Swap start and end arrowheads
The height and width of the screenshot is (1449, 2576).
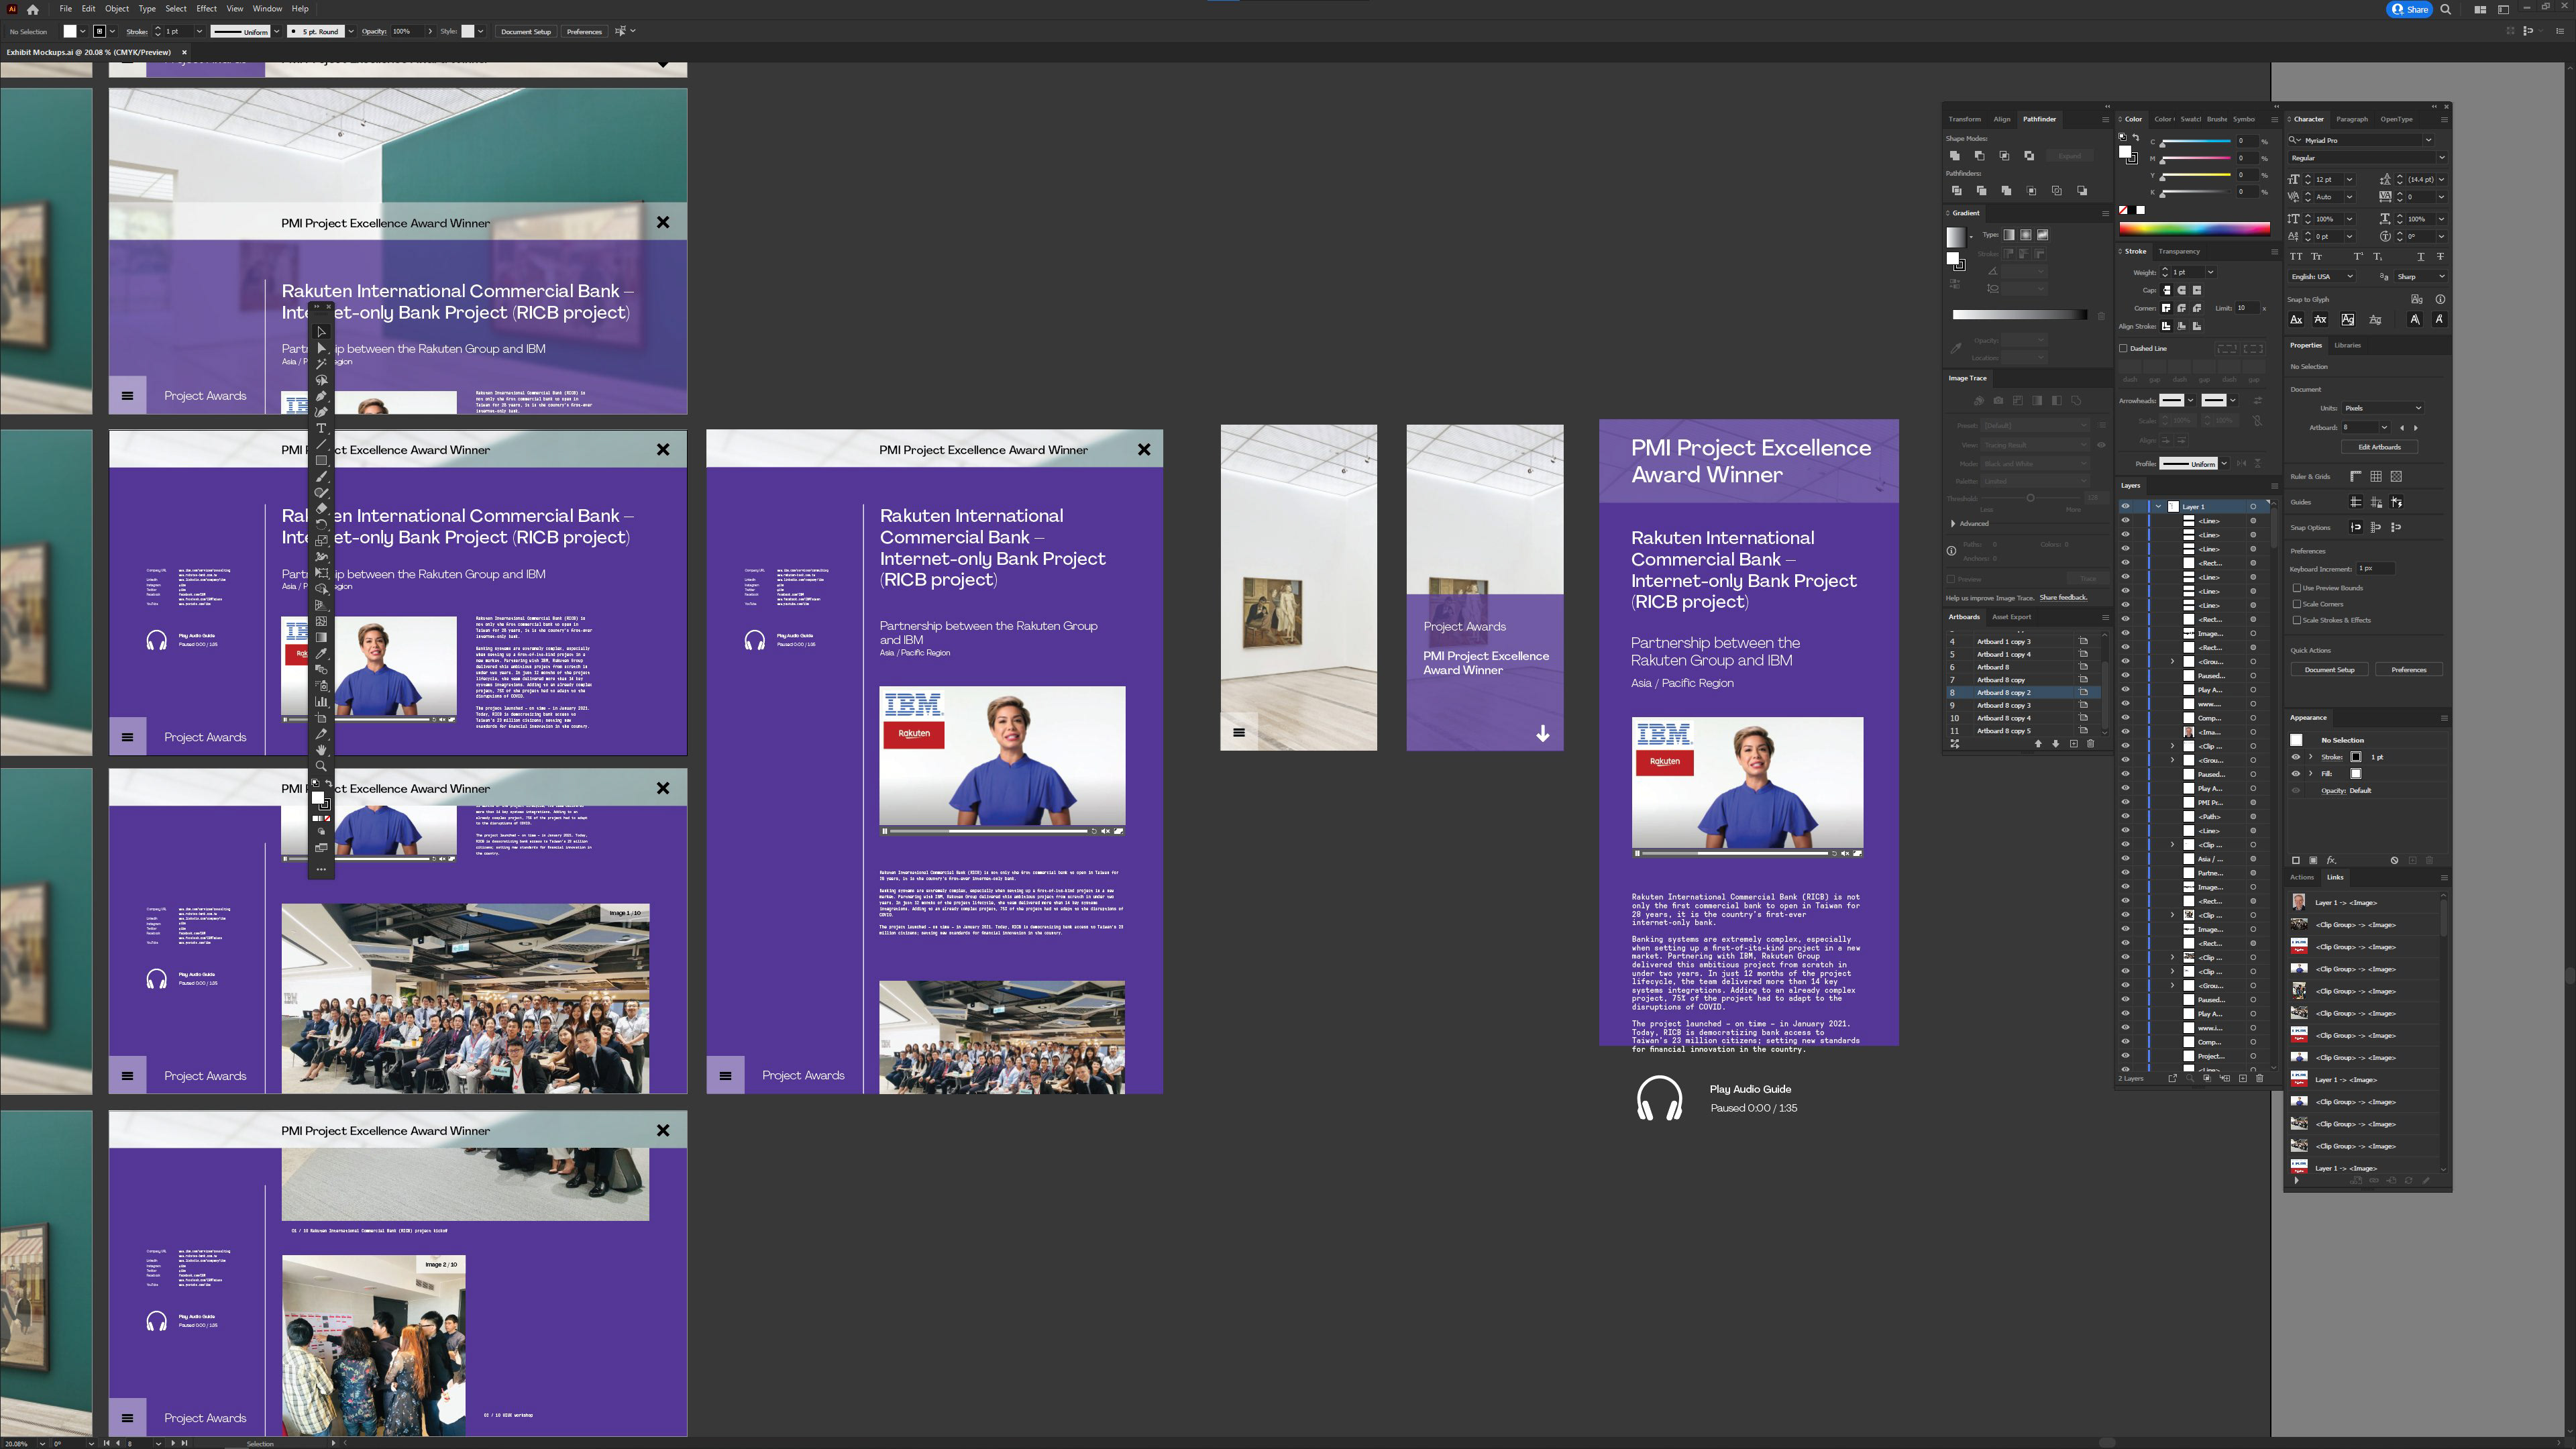click(2257, 400)
